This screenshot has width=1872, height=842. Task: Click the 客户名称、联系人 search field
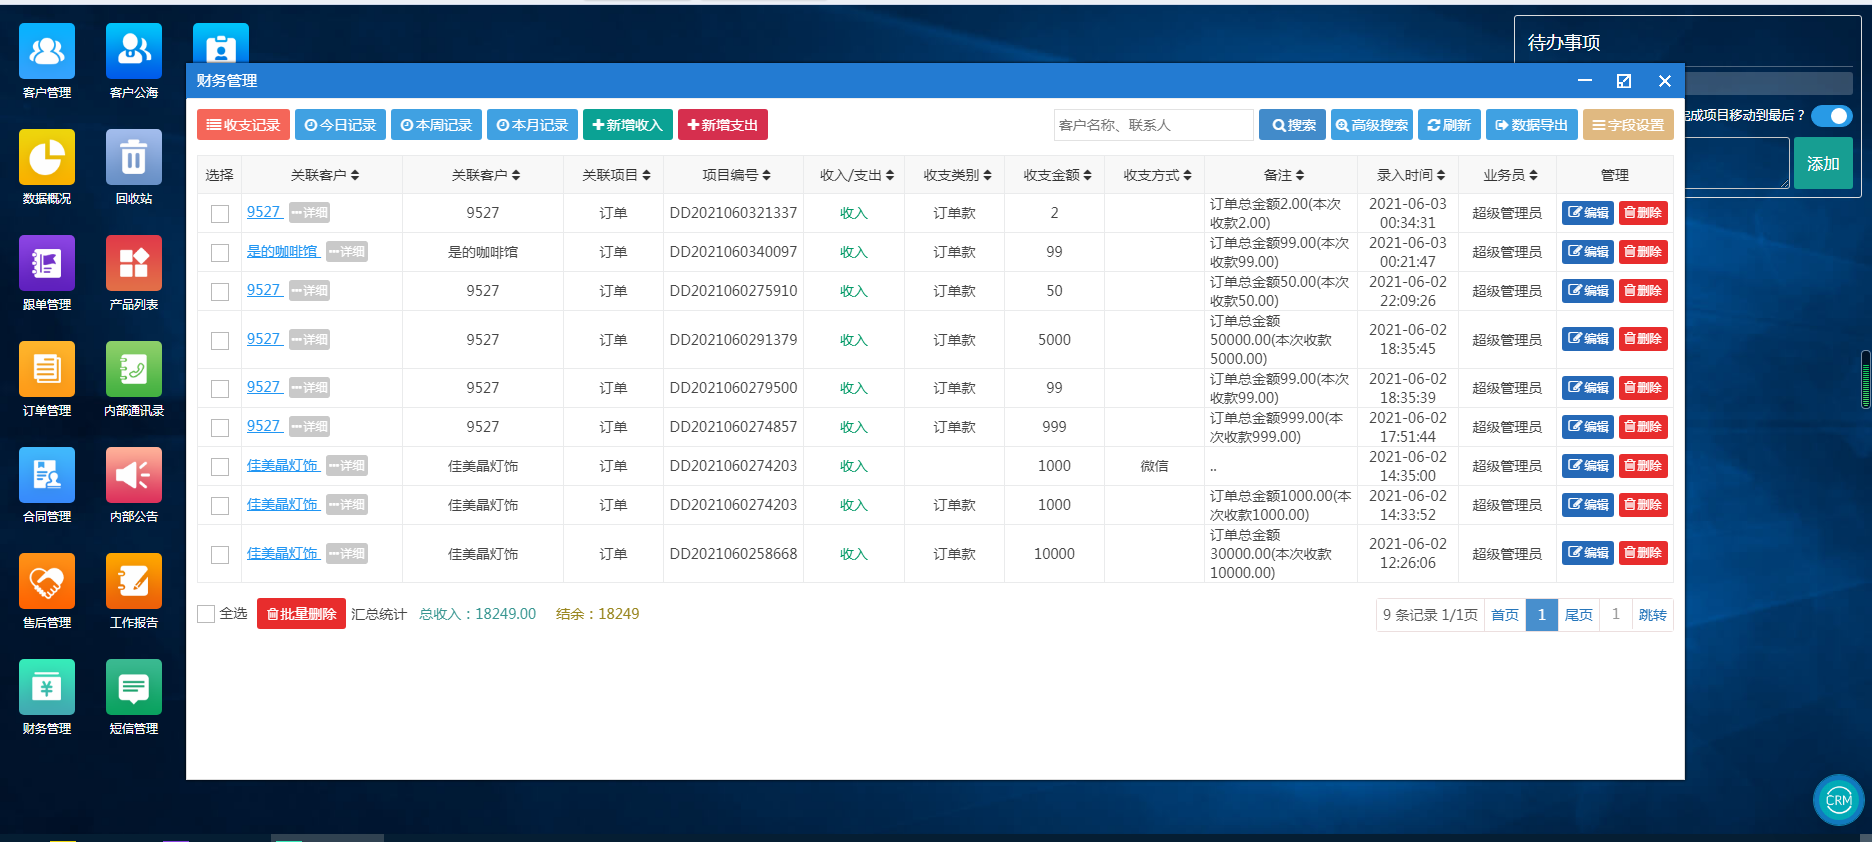point(1152,125)
